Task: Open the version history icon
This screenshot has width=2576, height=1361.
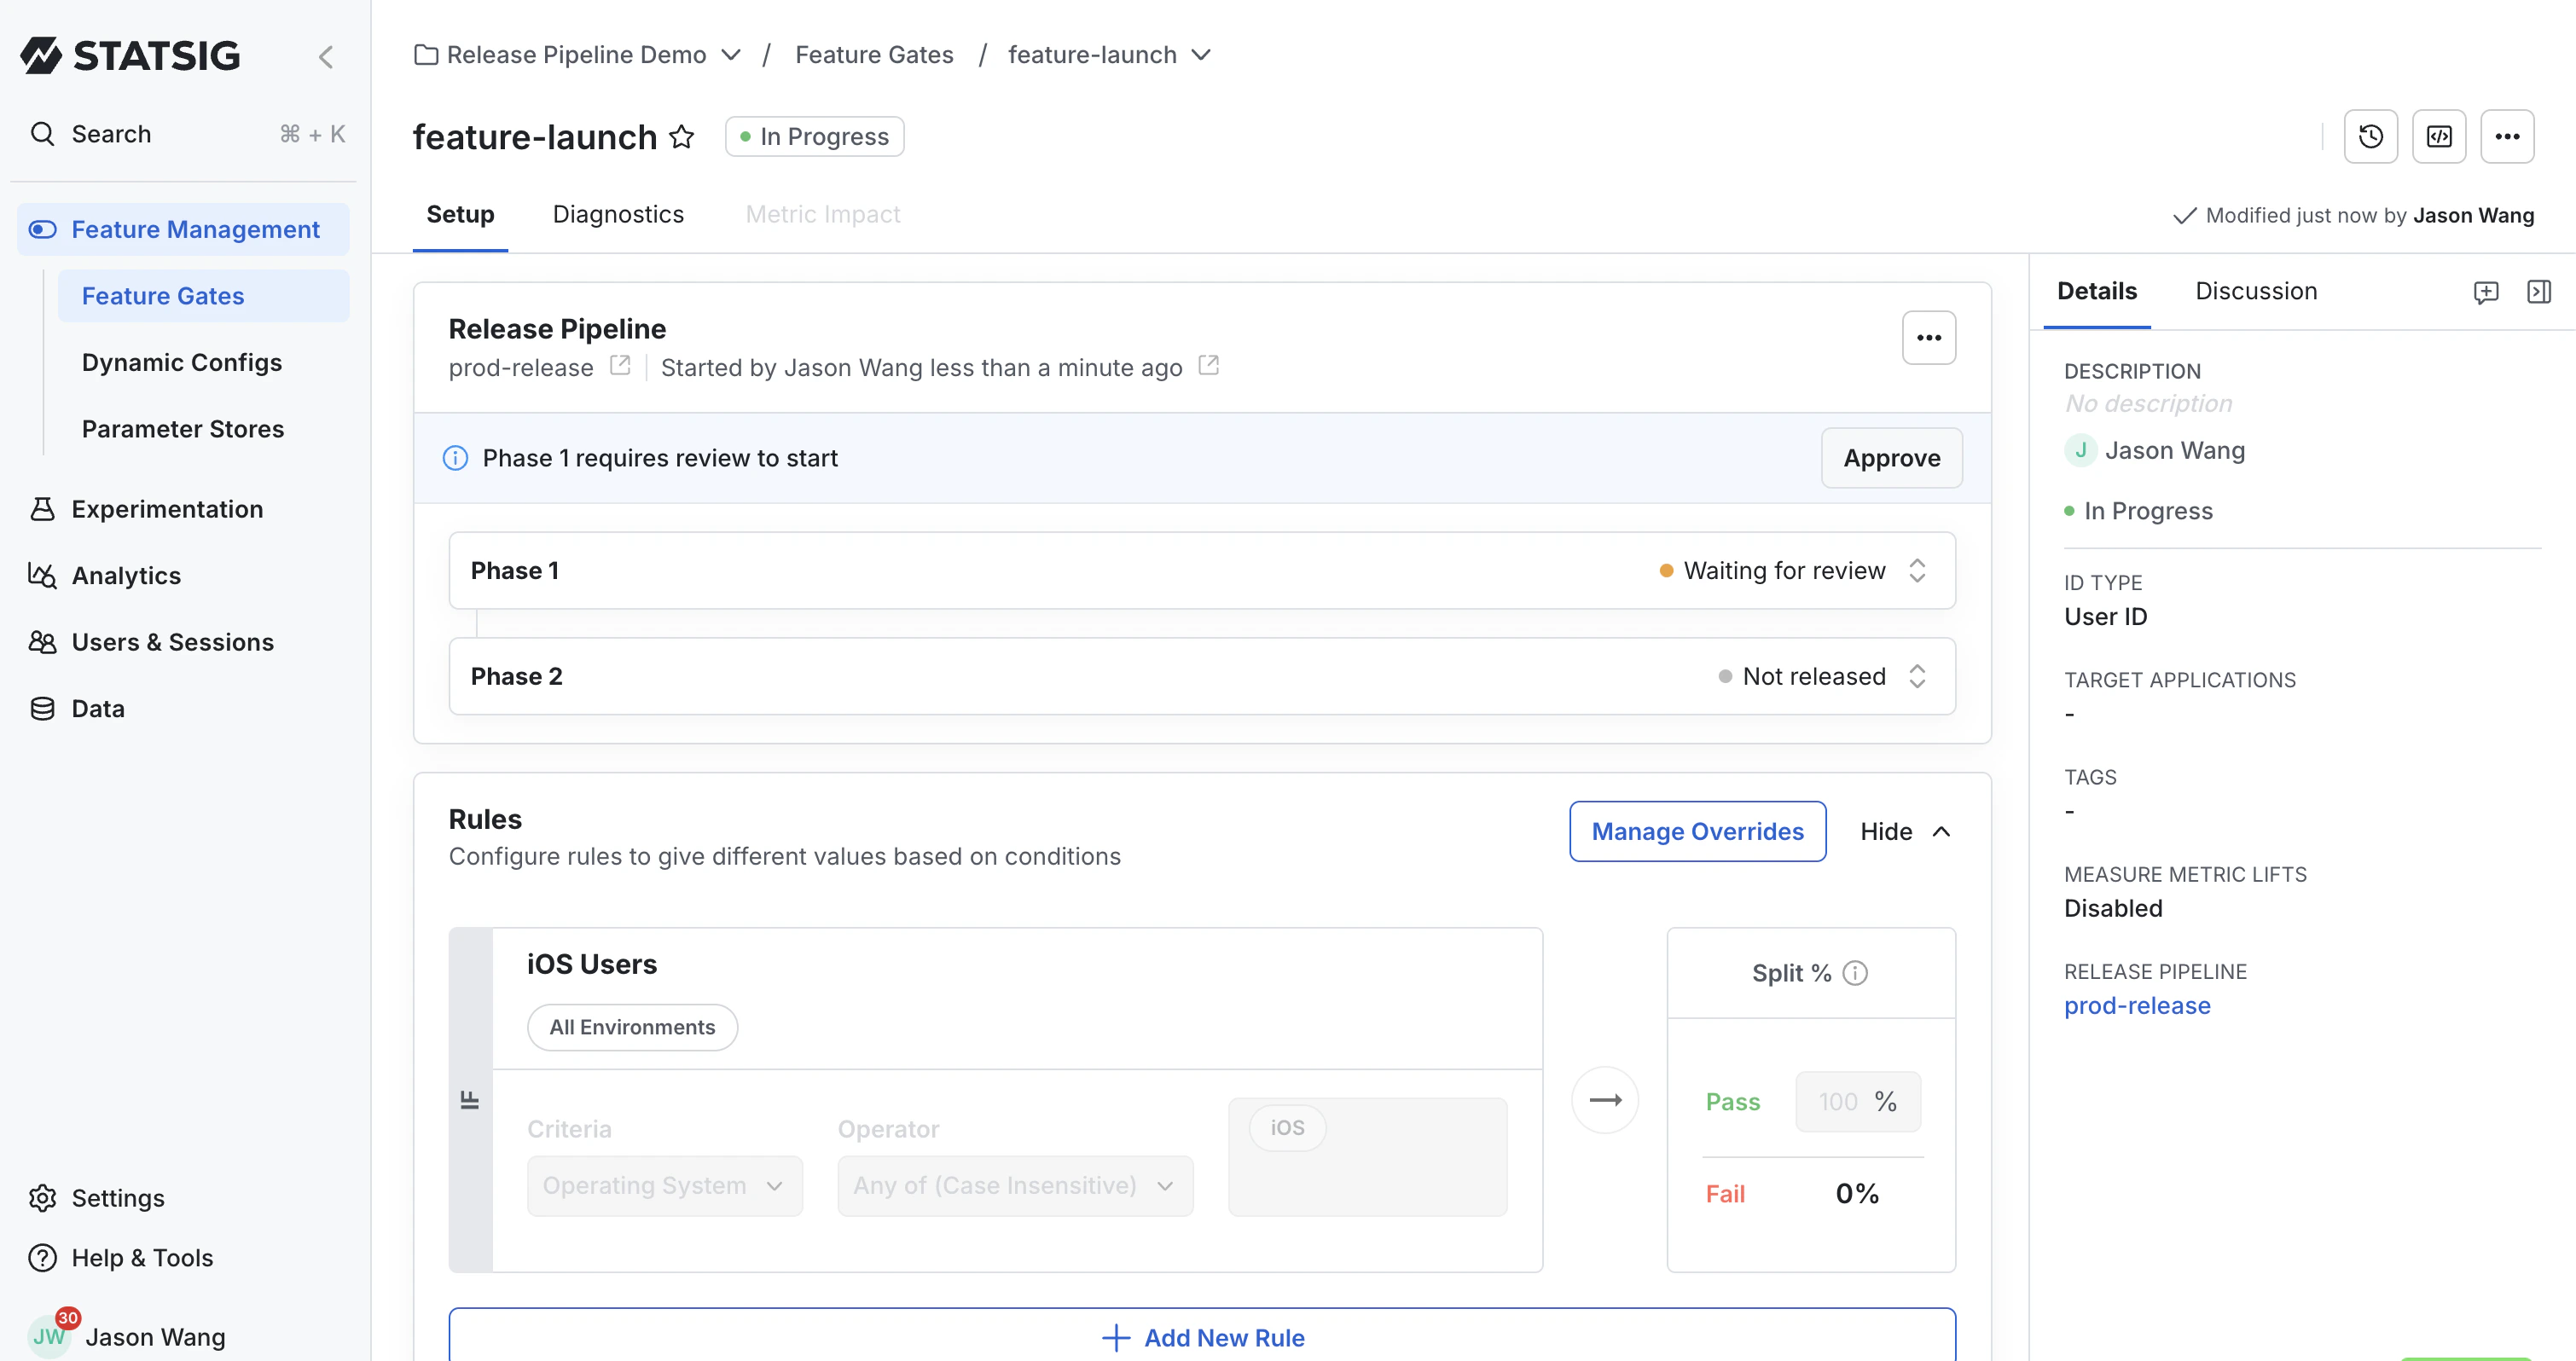Action: [x=2371, y=136]
